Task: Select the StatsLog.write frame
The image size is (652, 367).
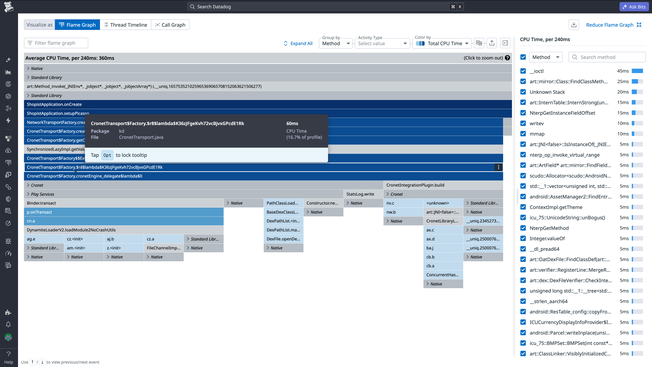Action: click(363, 194)
